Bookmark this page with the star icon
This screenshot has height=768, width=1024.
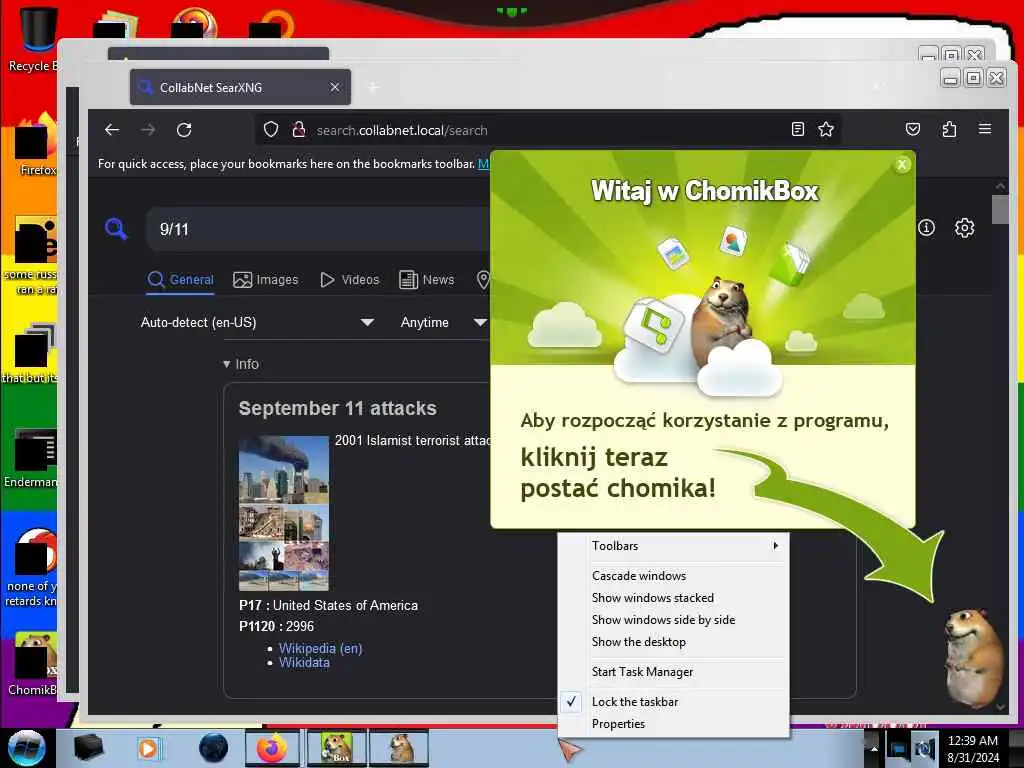(826, 129)
